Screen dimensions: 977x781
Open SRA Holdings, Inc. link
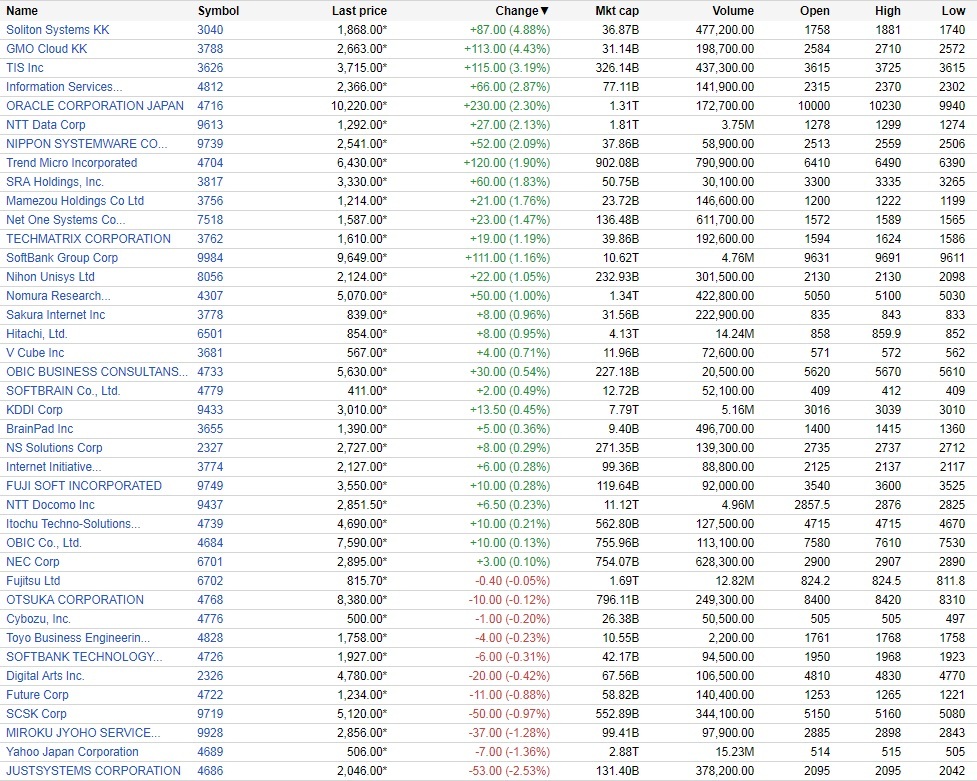[x=55, y=182]
